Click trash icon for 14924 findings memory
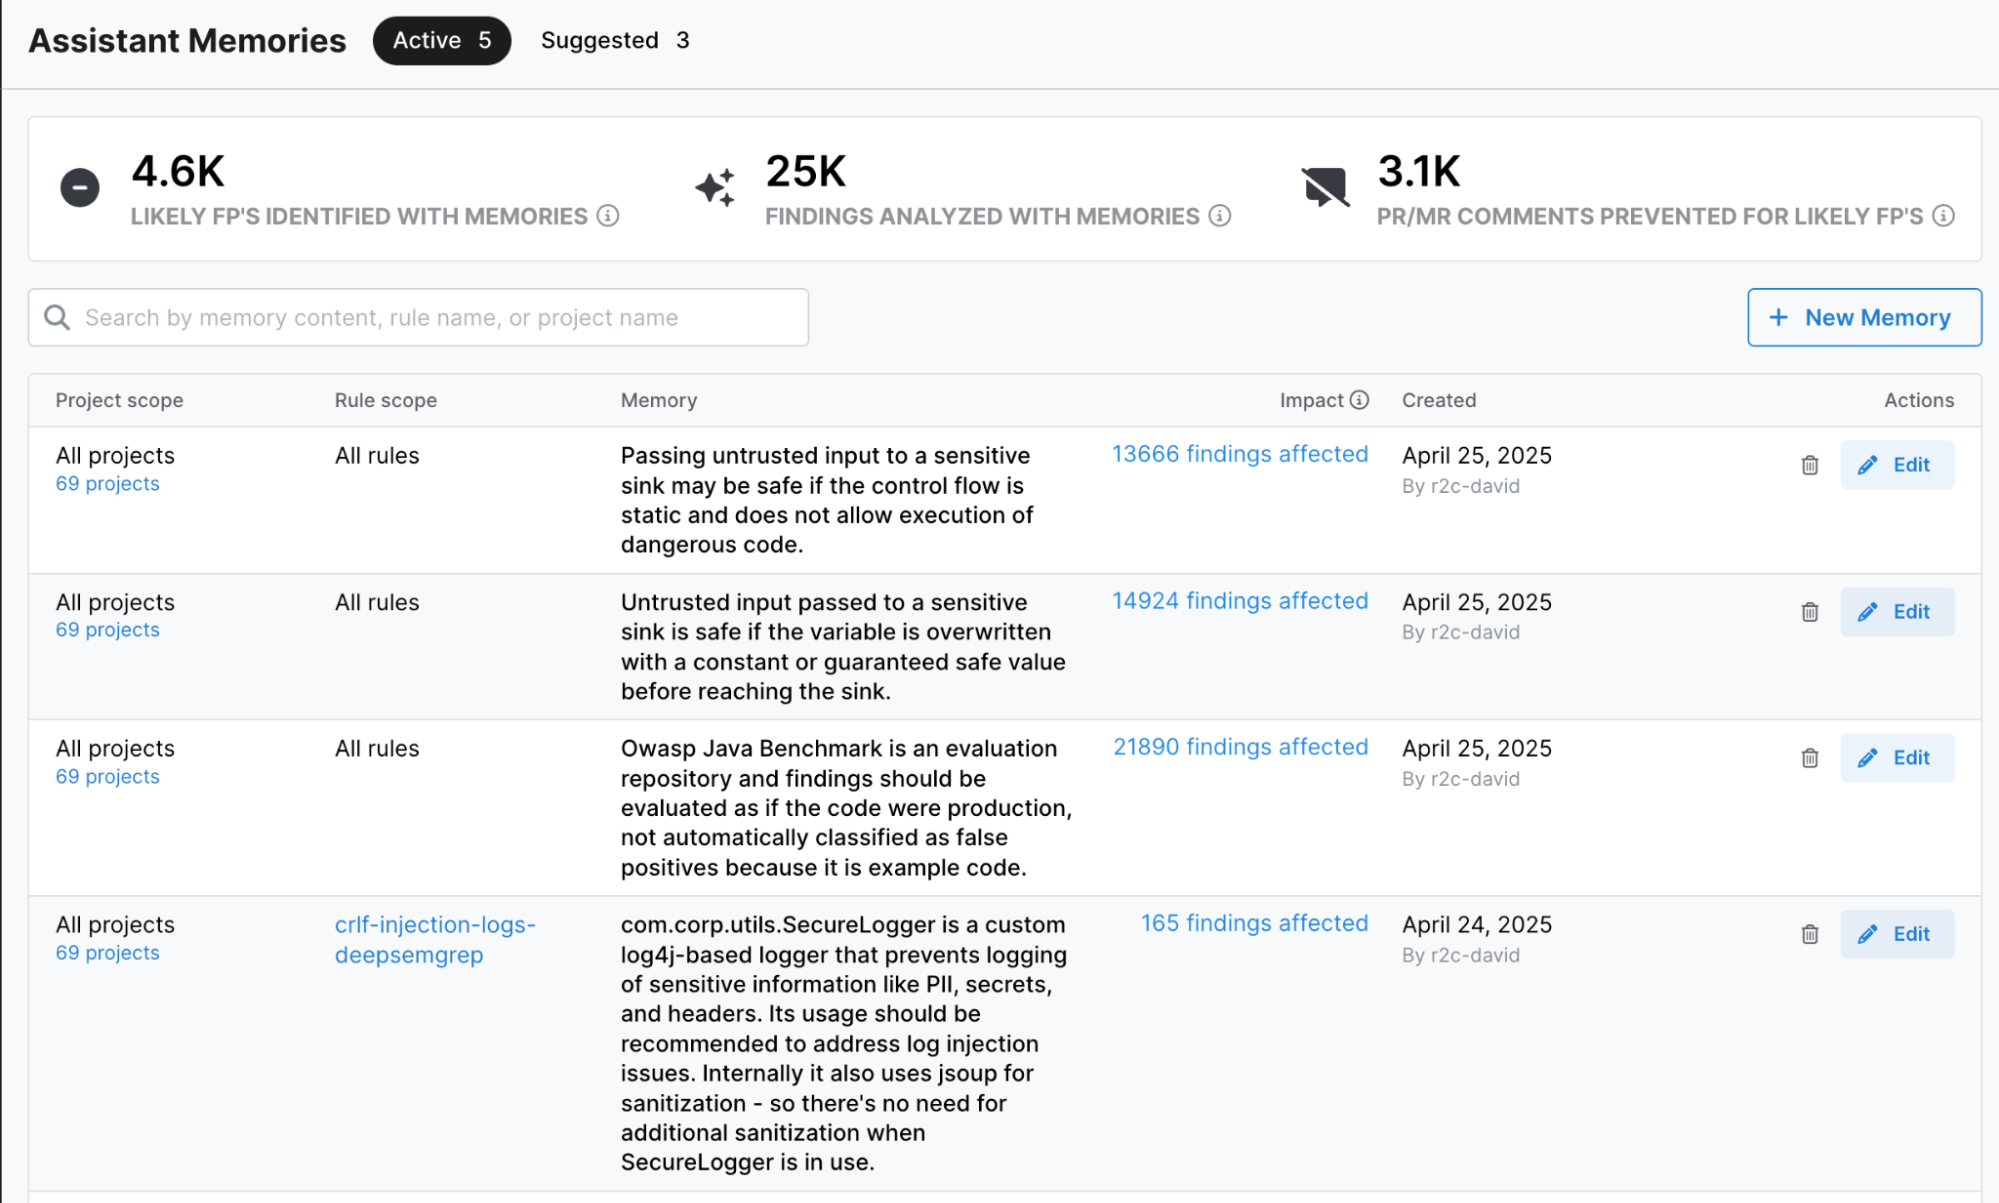The image size is (1999, 1203). tap(1809, 612)
